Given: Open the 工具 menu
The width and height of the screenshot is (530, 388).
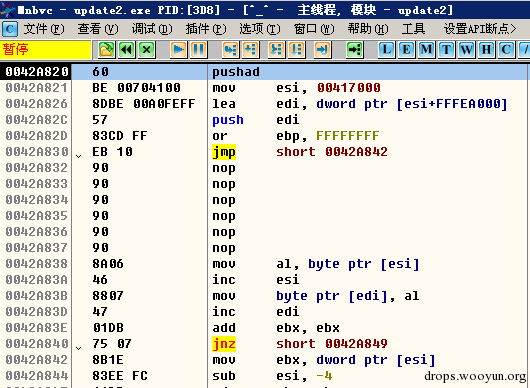Looking at the screenshot, I should (413, 29).
